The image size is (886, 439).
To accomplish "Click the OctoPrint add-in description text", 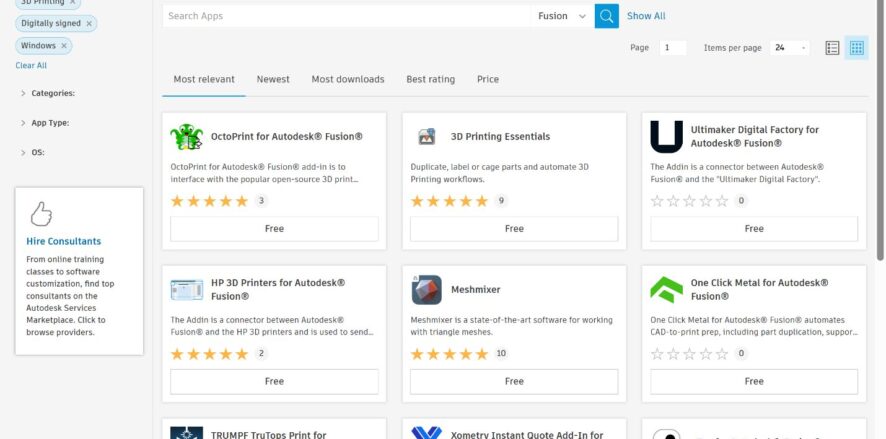I will pyautogui.click(x=266, y=173).
